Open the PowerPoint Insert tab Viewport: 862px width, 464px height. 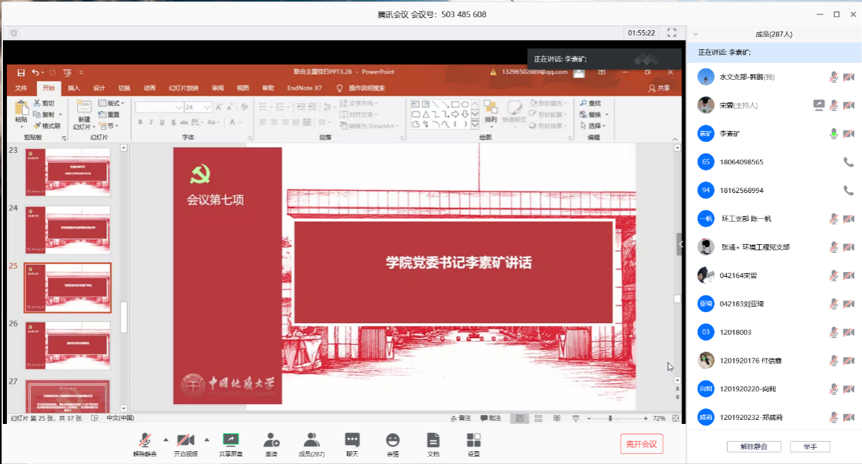[x=74, y=88]
